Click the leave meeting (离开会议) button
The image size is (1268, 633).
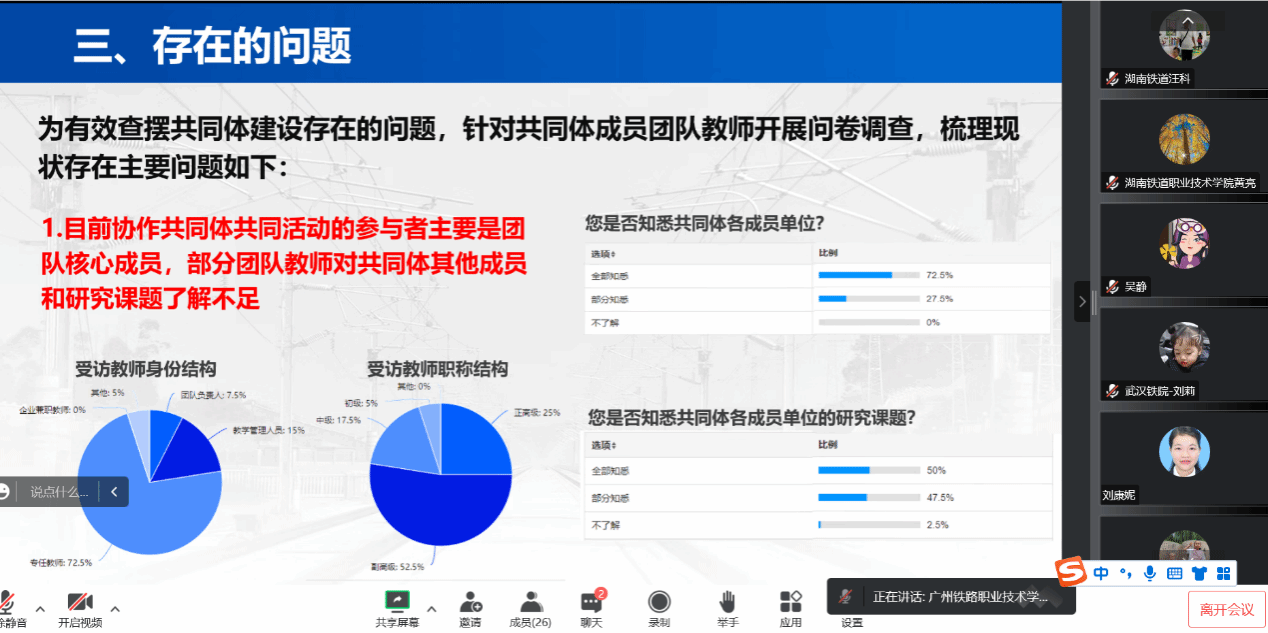point(1226,609)
